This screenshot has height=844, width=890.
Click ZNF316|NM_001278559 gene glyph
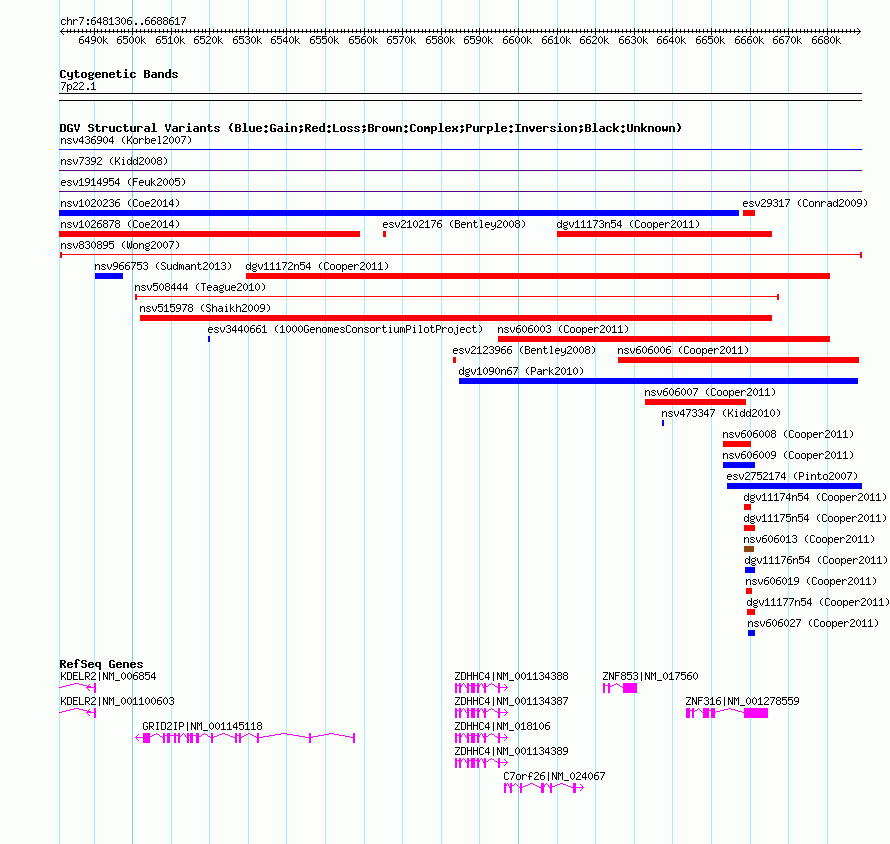coord(727,713)
